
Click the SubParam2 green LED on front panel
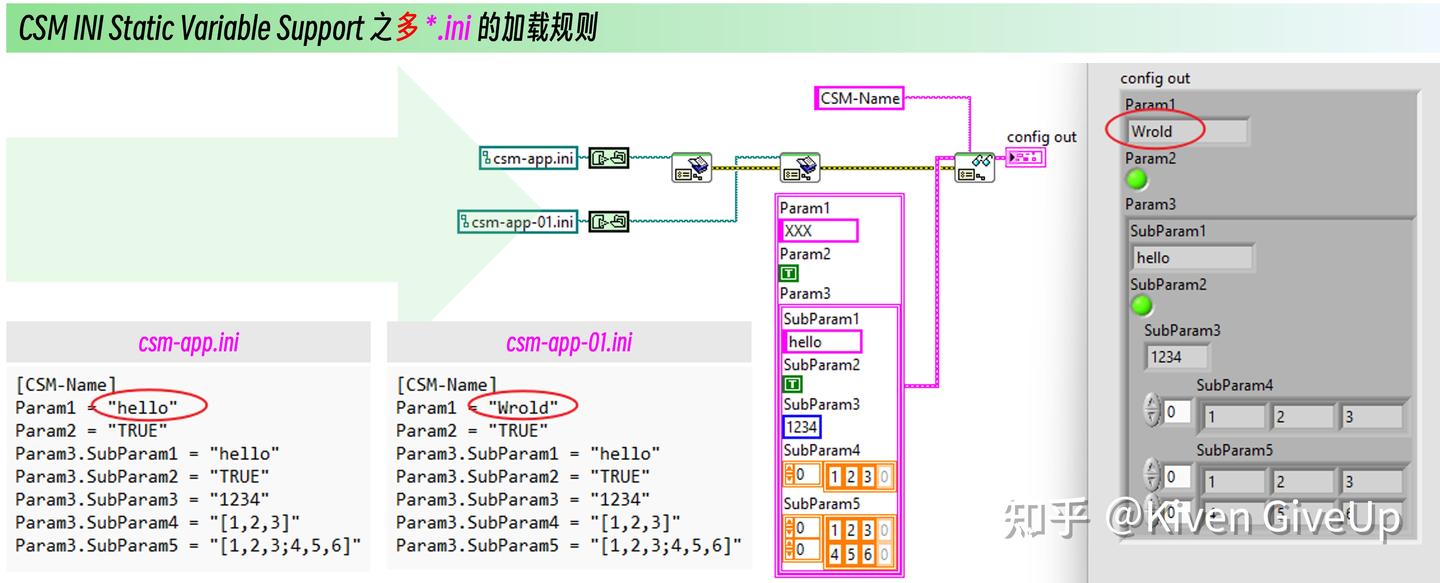(x=1141, y=306)
